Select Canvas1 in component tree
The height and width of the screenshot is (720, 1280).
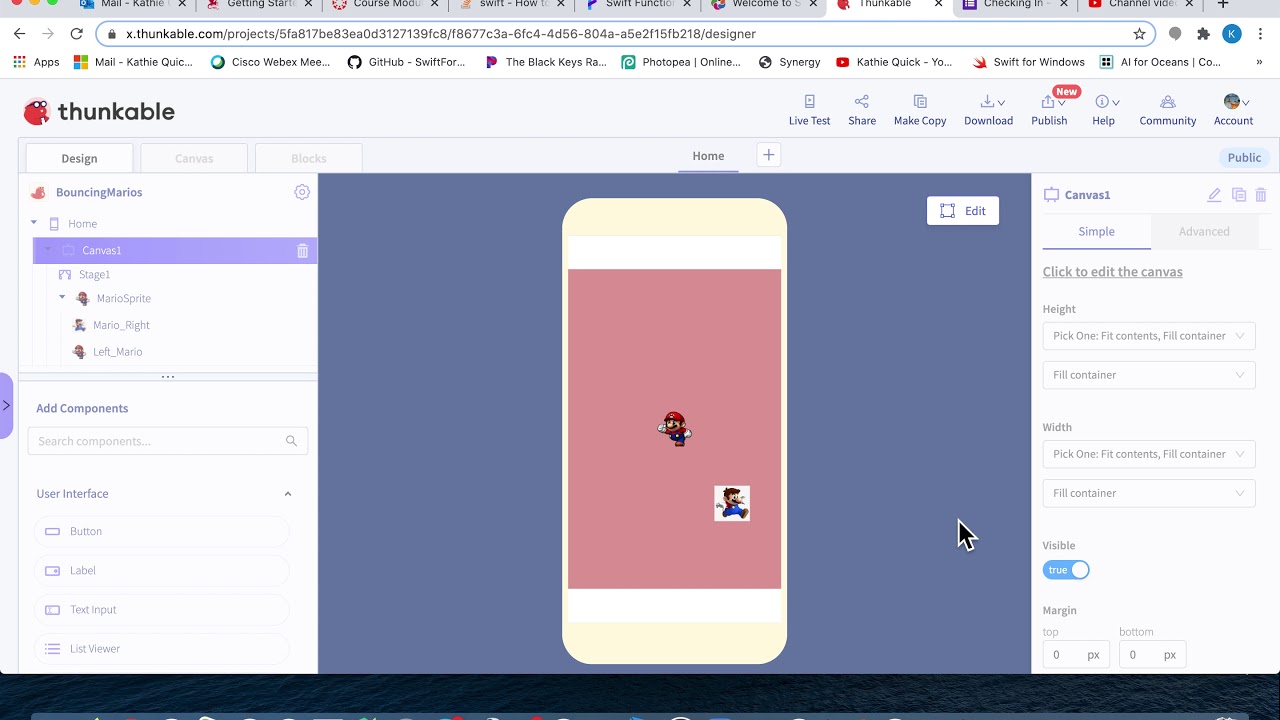coord(175,251)
